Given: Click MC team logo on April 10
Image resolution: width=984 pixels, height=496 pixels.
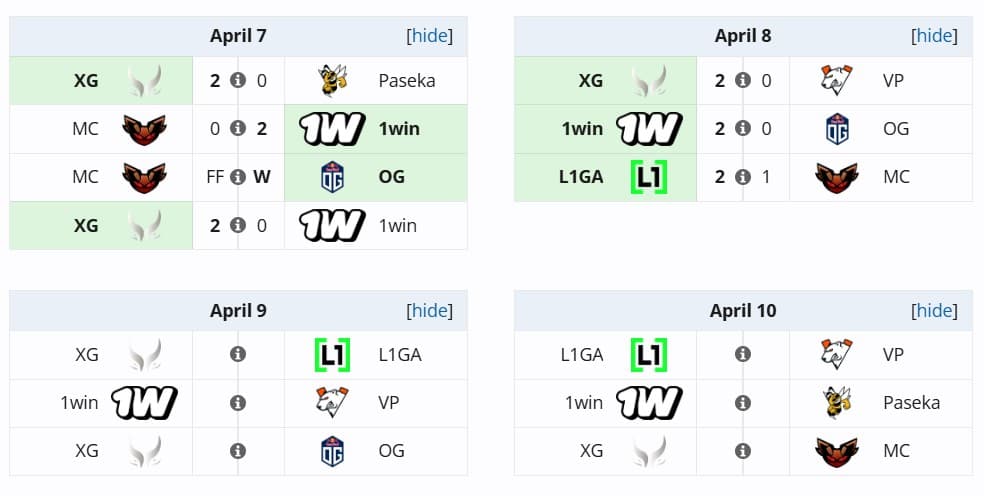Looking at the screenshot, I should 837,450.
